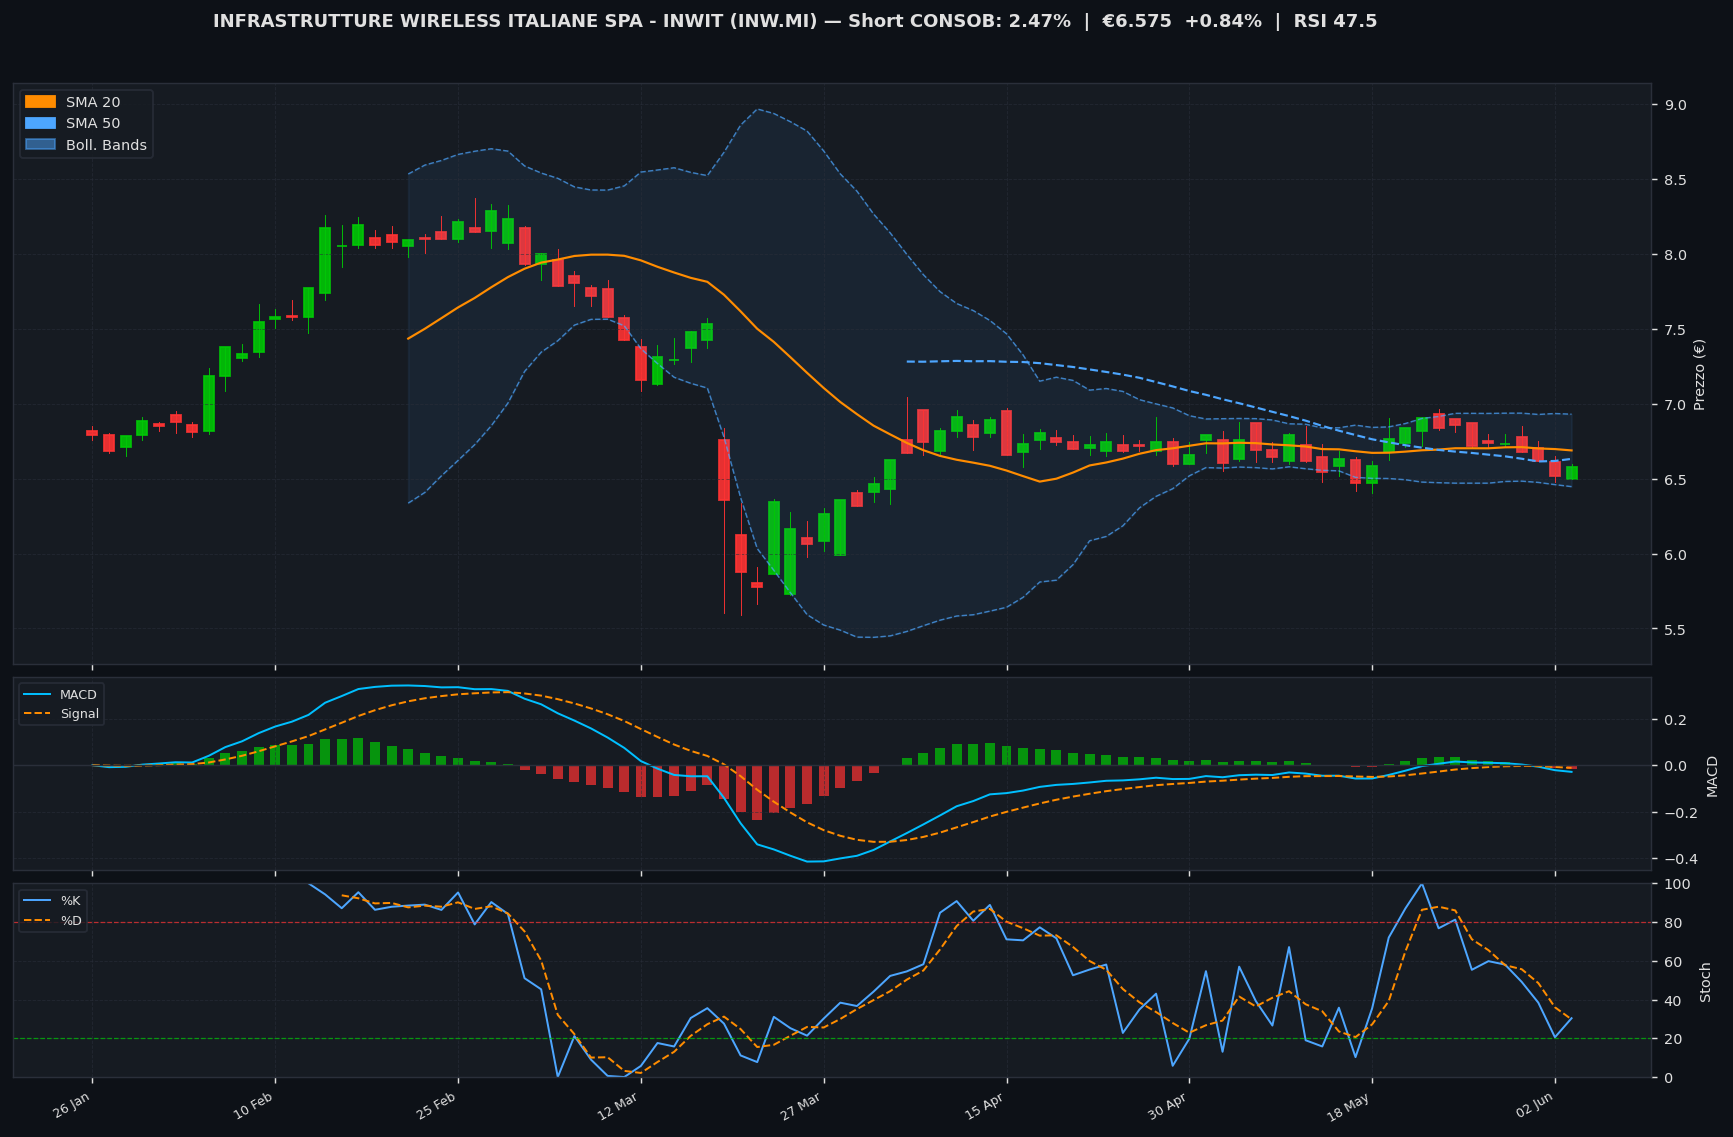This screenshot has width=1733, height=1137.
Task: Click the '40' tick on the Stoch axis
Action: pos(1673,1001)
